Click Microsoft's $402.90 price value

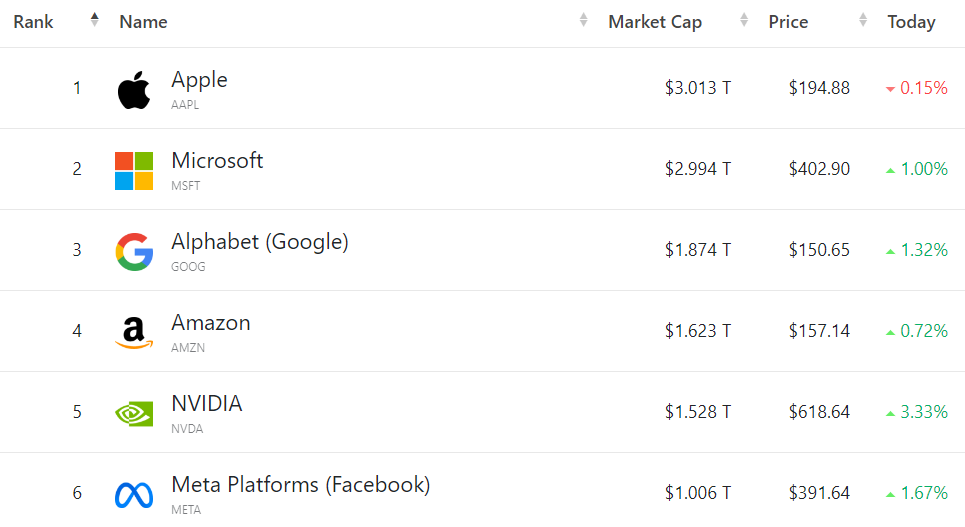[819, 169]
